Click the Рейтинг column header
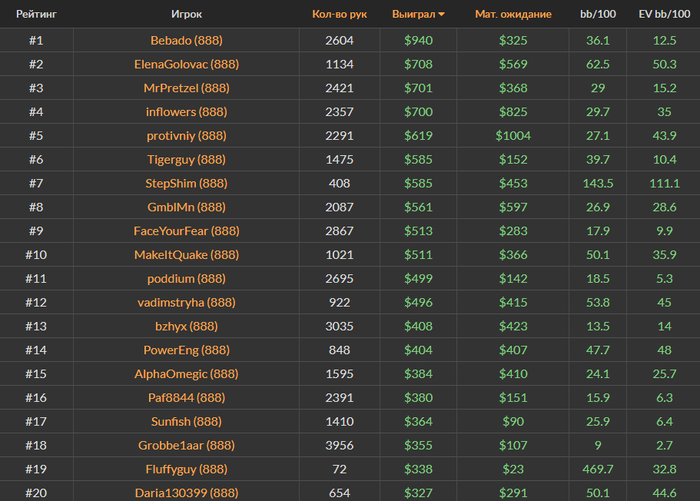 [35, 15]
